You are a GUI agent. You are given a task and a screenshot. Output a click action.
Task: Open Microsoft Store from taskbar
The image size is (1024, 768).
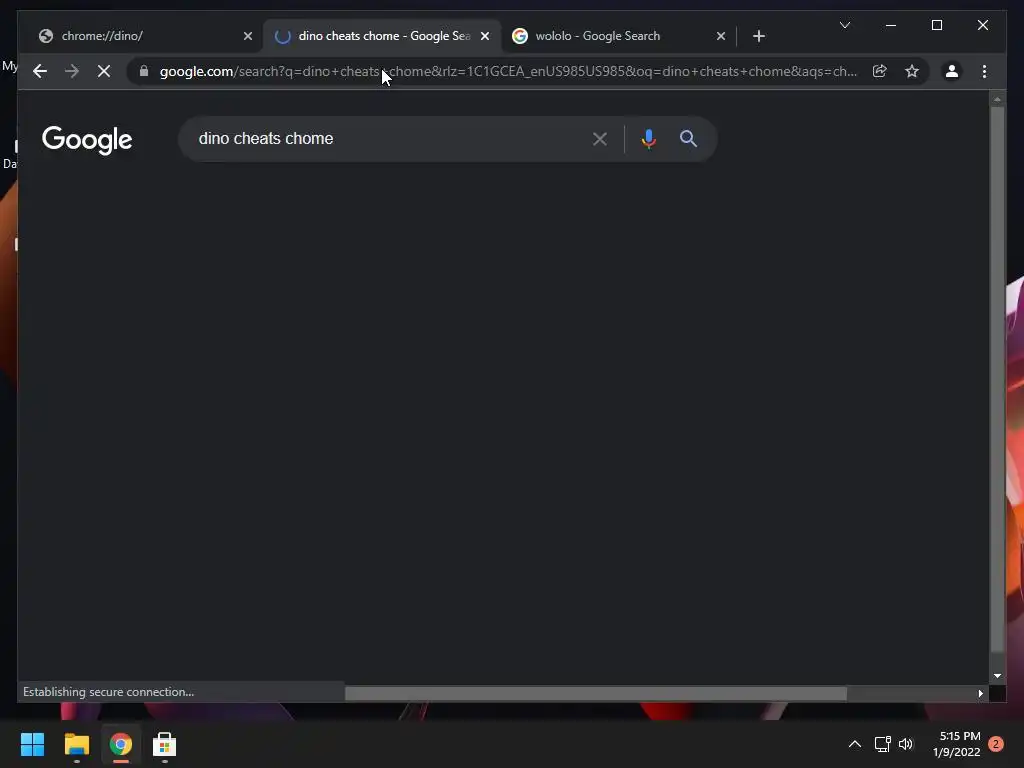coord(165,744)
